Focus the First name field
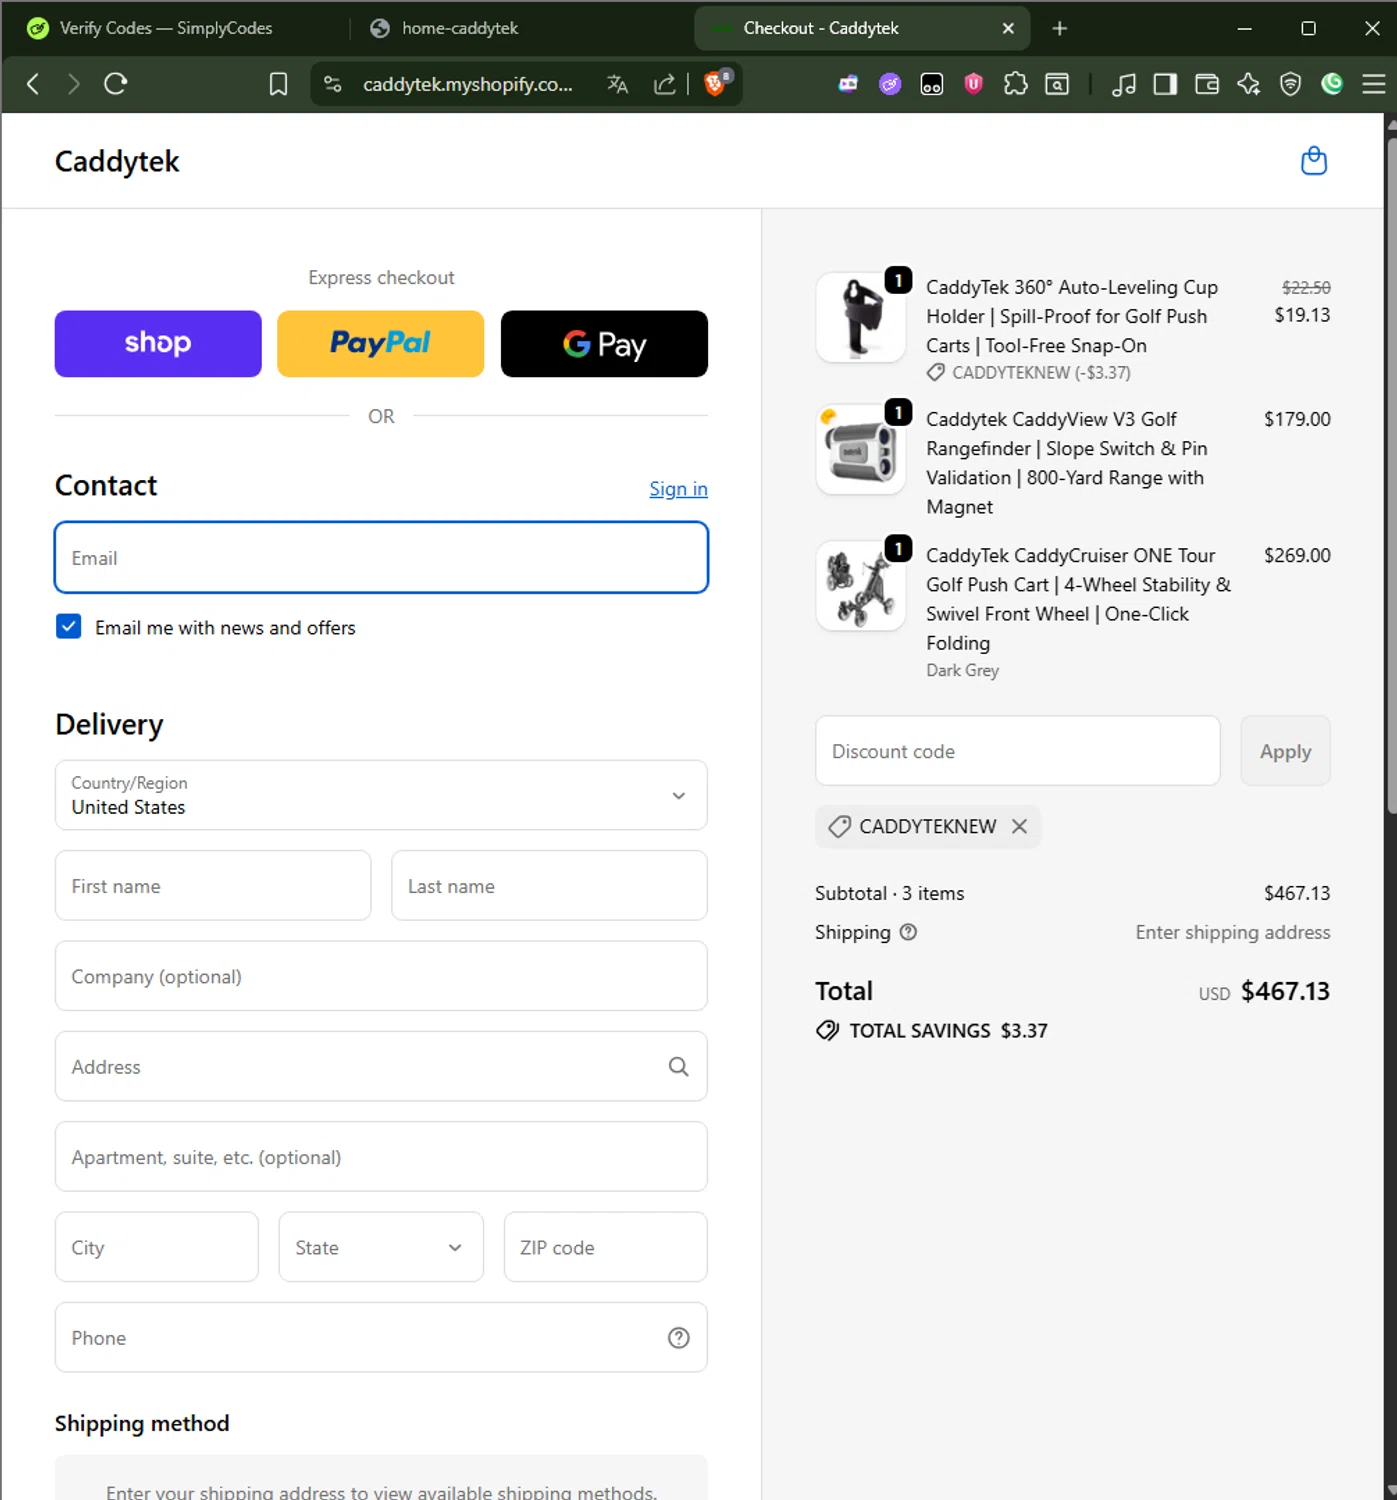The image size is (1397, 1500). 213,886
